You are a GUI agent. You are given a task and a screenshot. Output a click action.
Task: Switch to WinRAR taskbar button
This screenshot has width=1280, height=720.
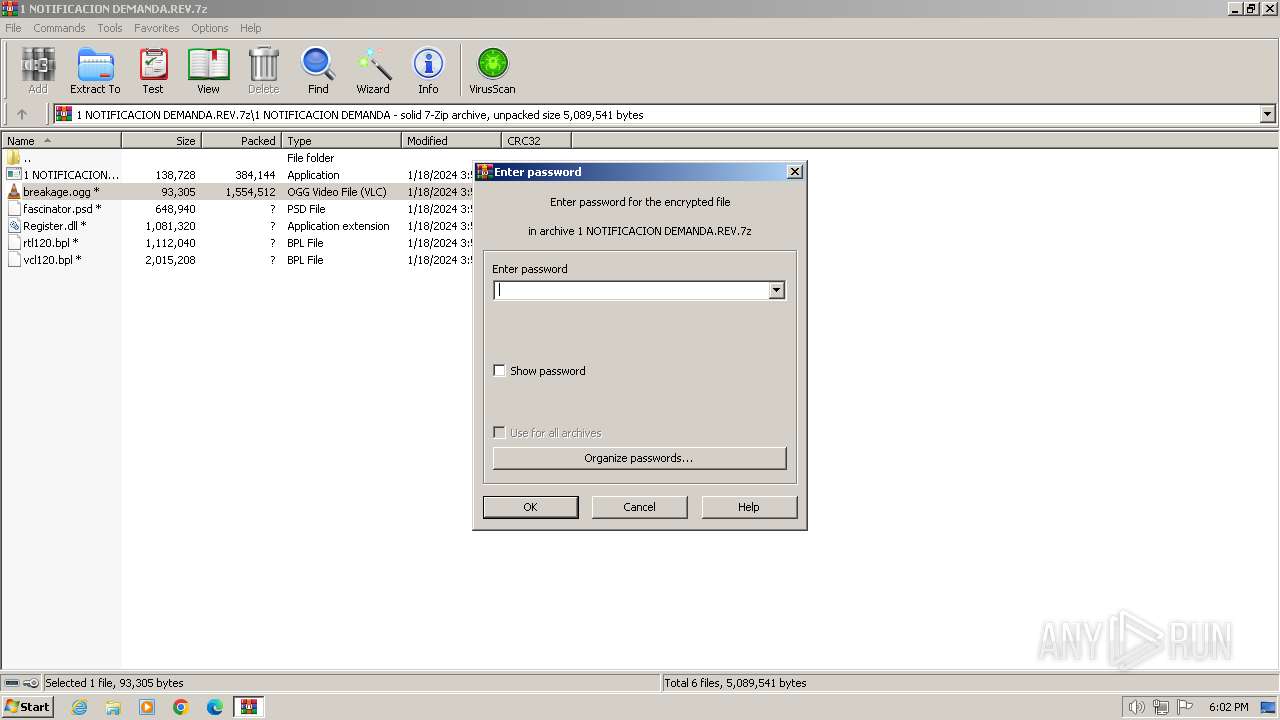[249, 707]
